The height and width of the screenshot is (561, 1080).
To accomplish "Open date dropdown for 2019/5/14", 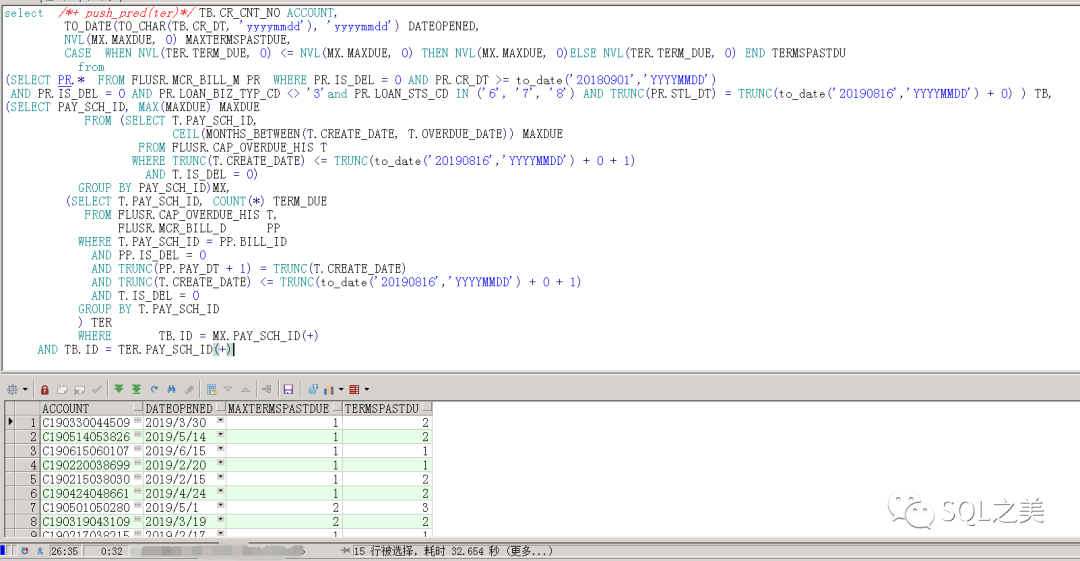I will pyautogui.click(x=220, y=435).
